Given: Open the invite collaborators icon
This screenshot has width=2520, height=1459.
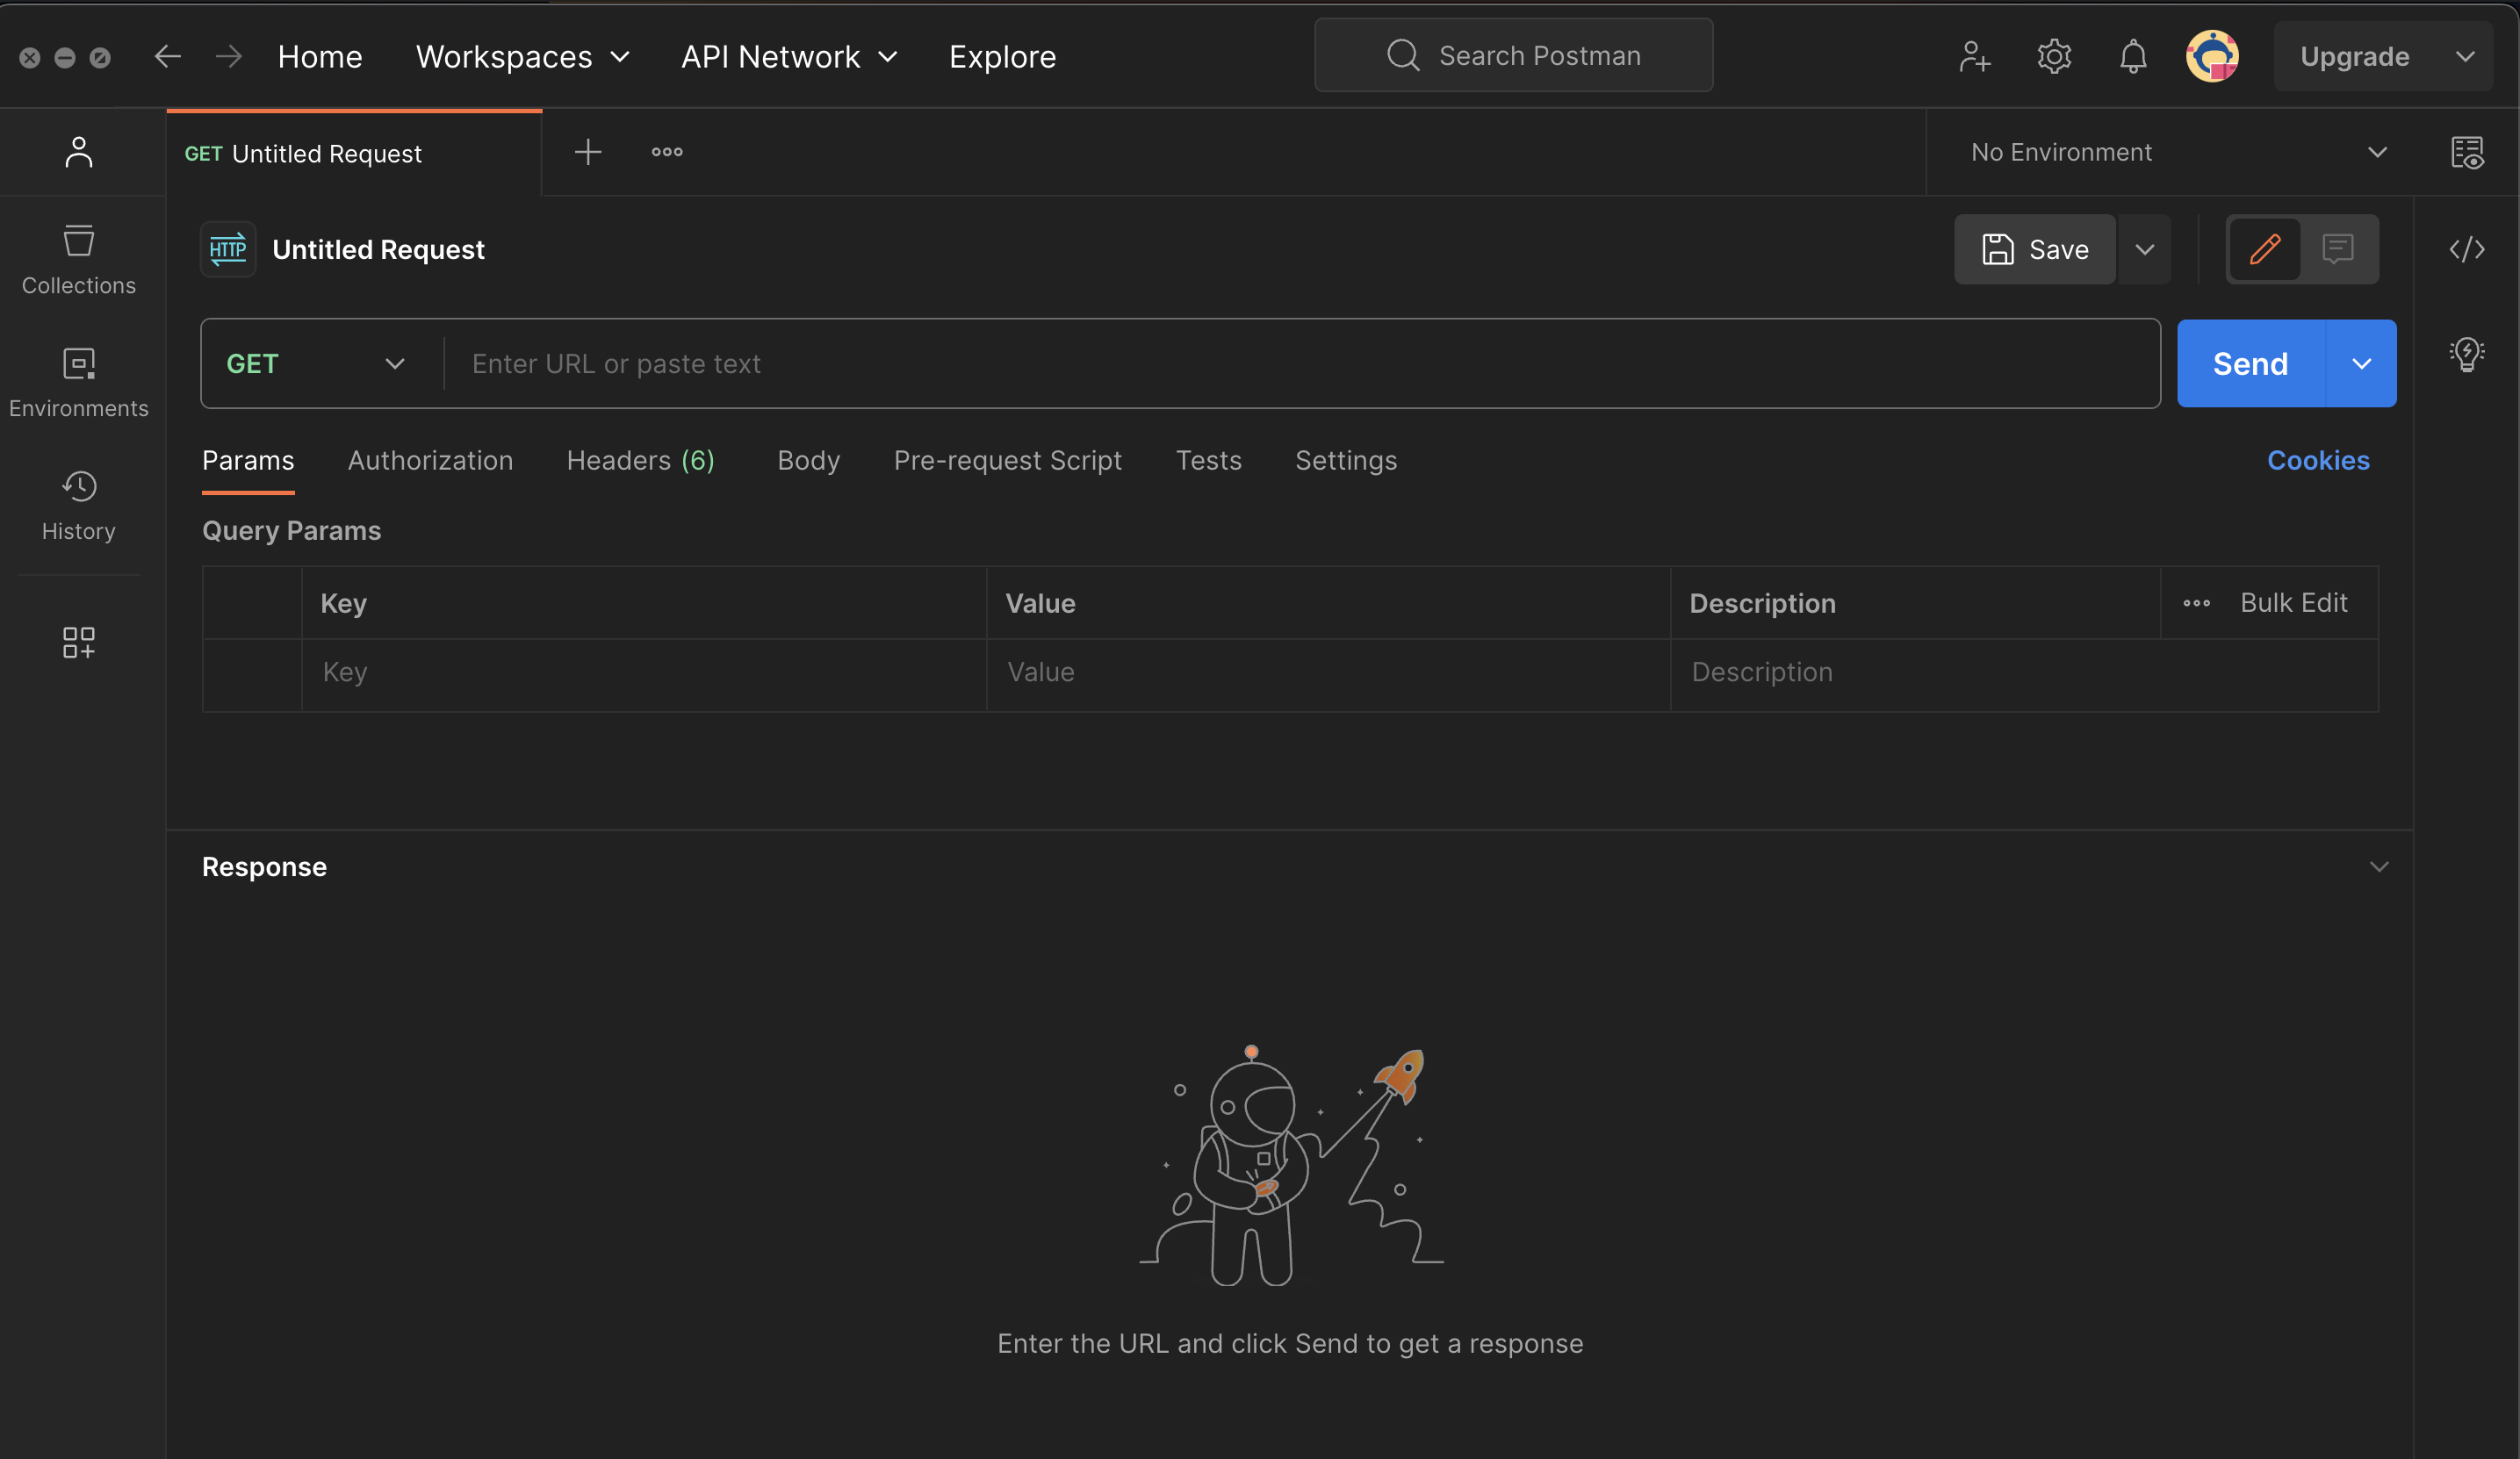Looking at the screenshot, I should (x=1974, y=56).
